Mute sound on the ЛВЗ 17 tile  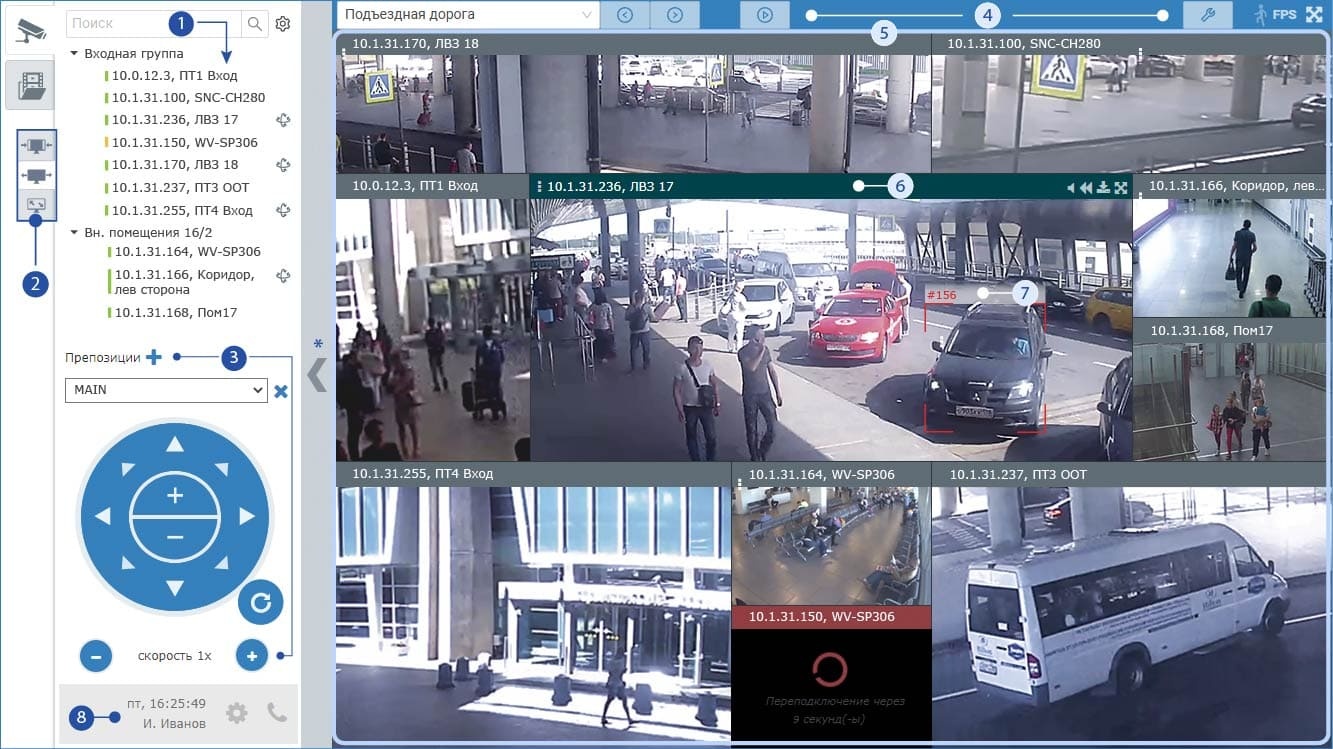[x=1069, y=187]
